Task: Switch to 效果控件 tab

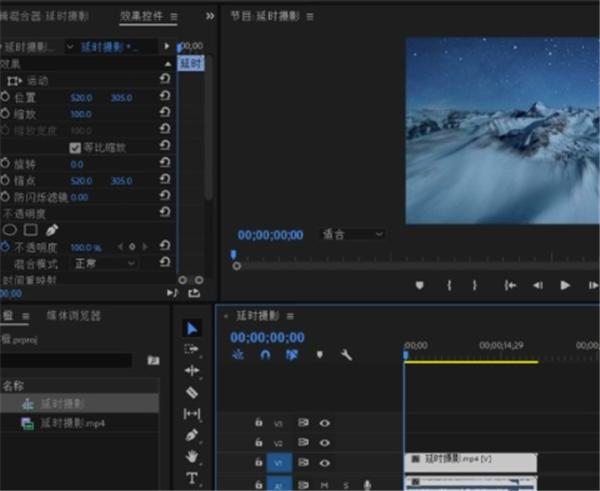Action: (x=142, y=16)
